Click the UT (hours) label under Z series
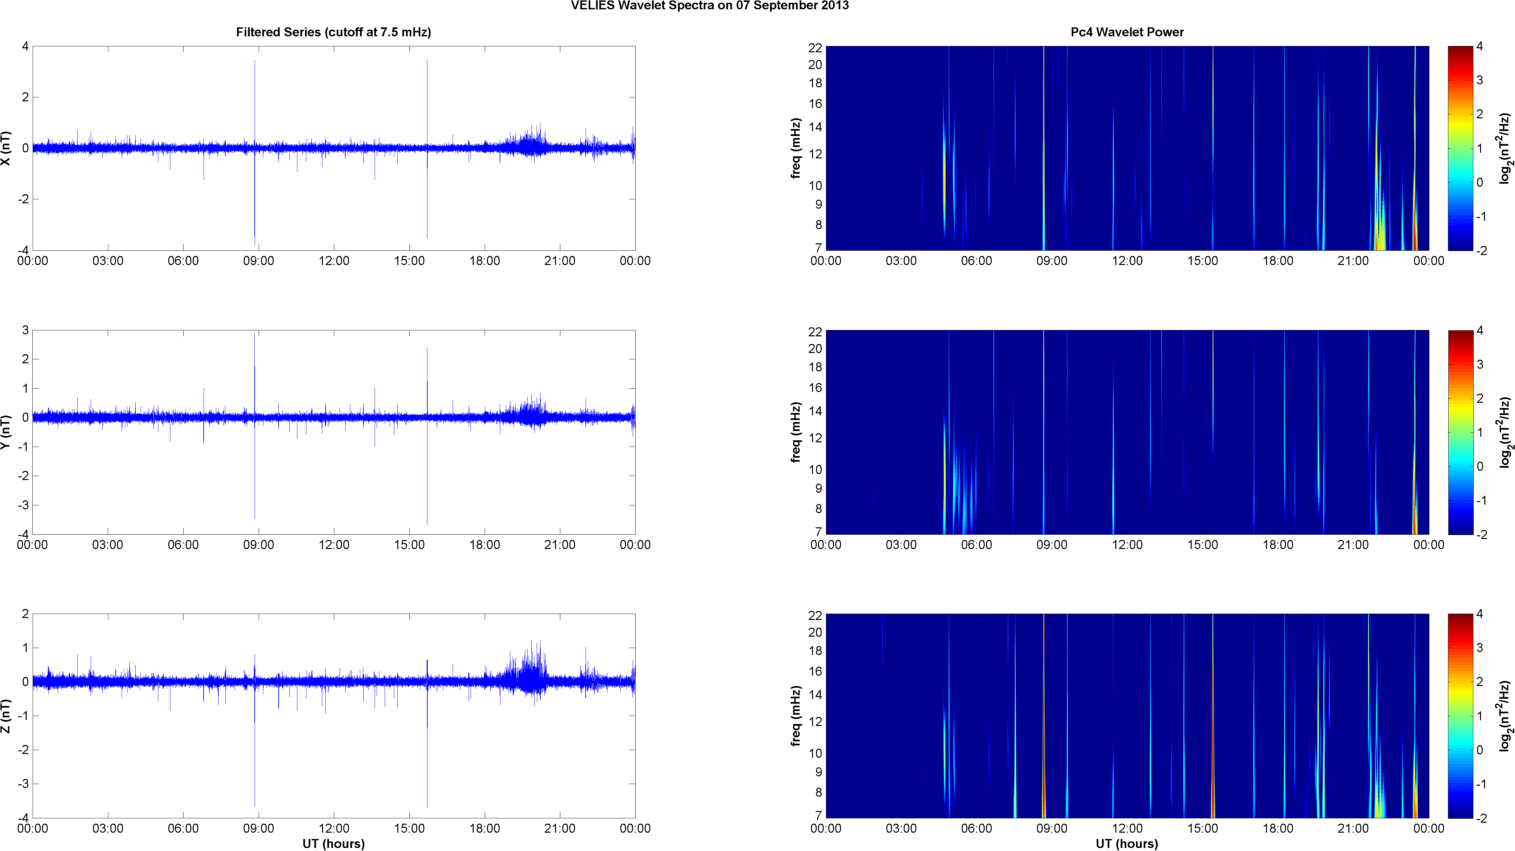This screenshot has width=1515, height=851. 333,844
